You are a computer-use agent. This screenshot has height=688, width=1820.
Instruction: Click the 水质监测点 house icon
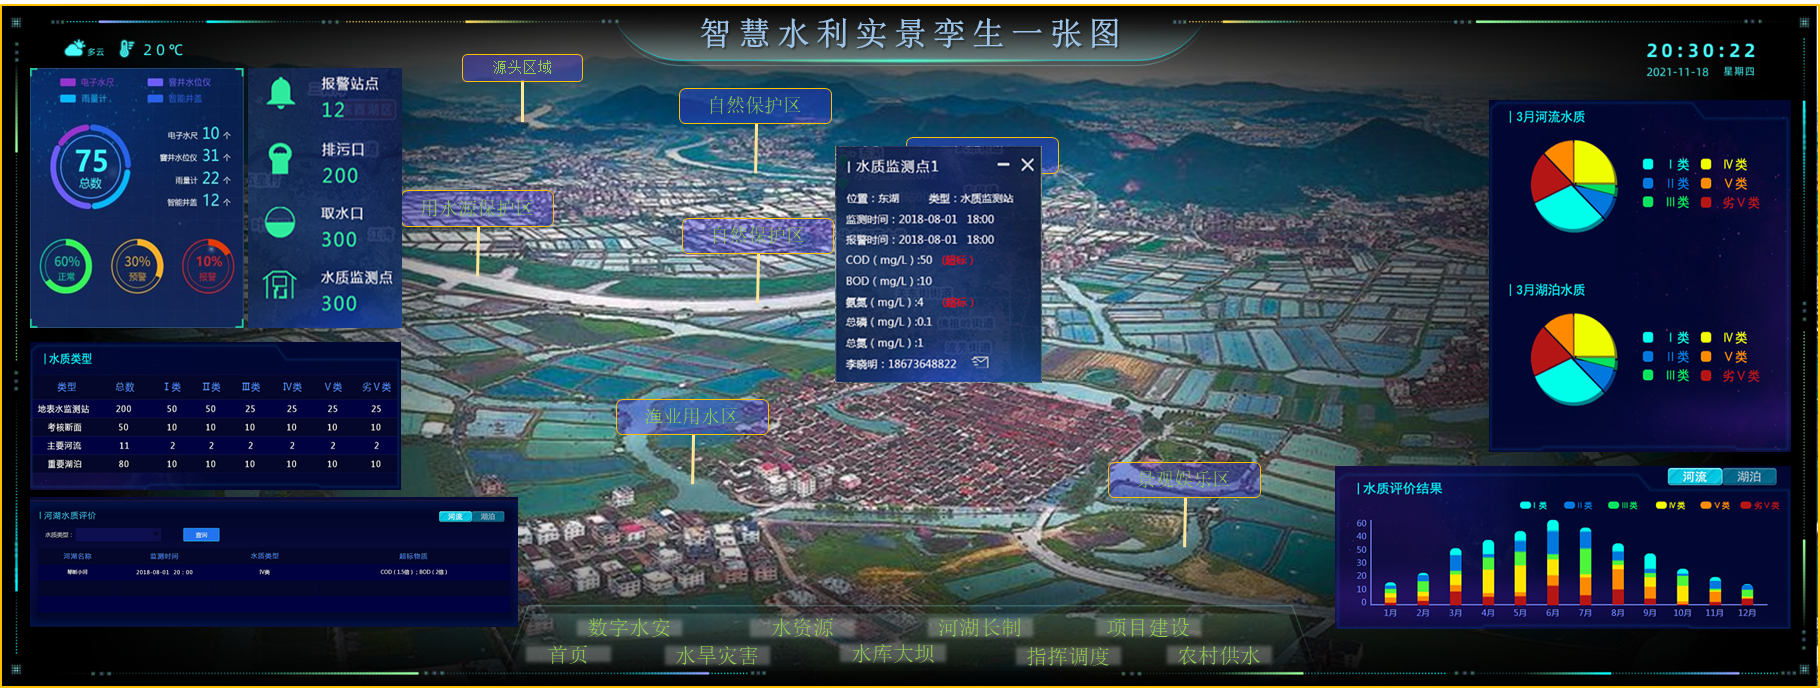coord(280,285)
